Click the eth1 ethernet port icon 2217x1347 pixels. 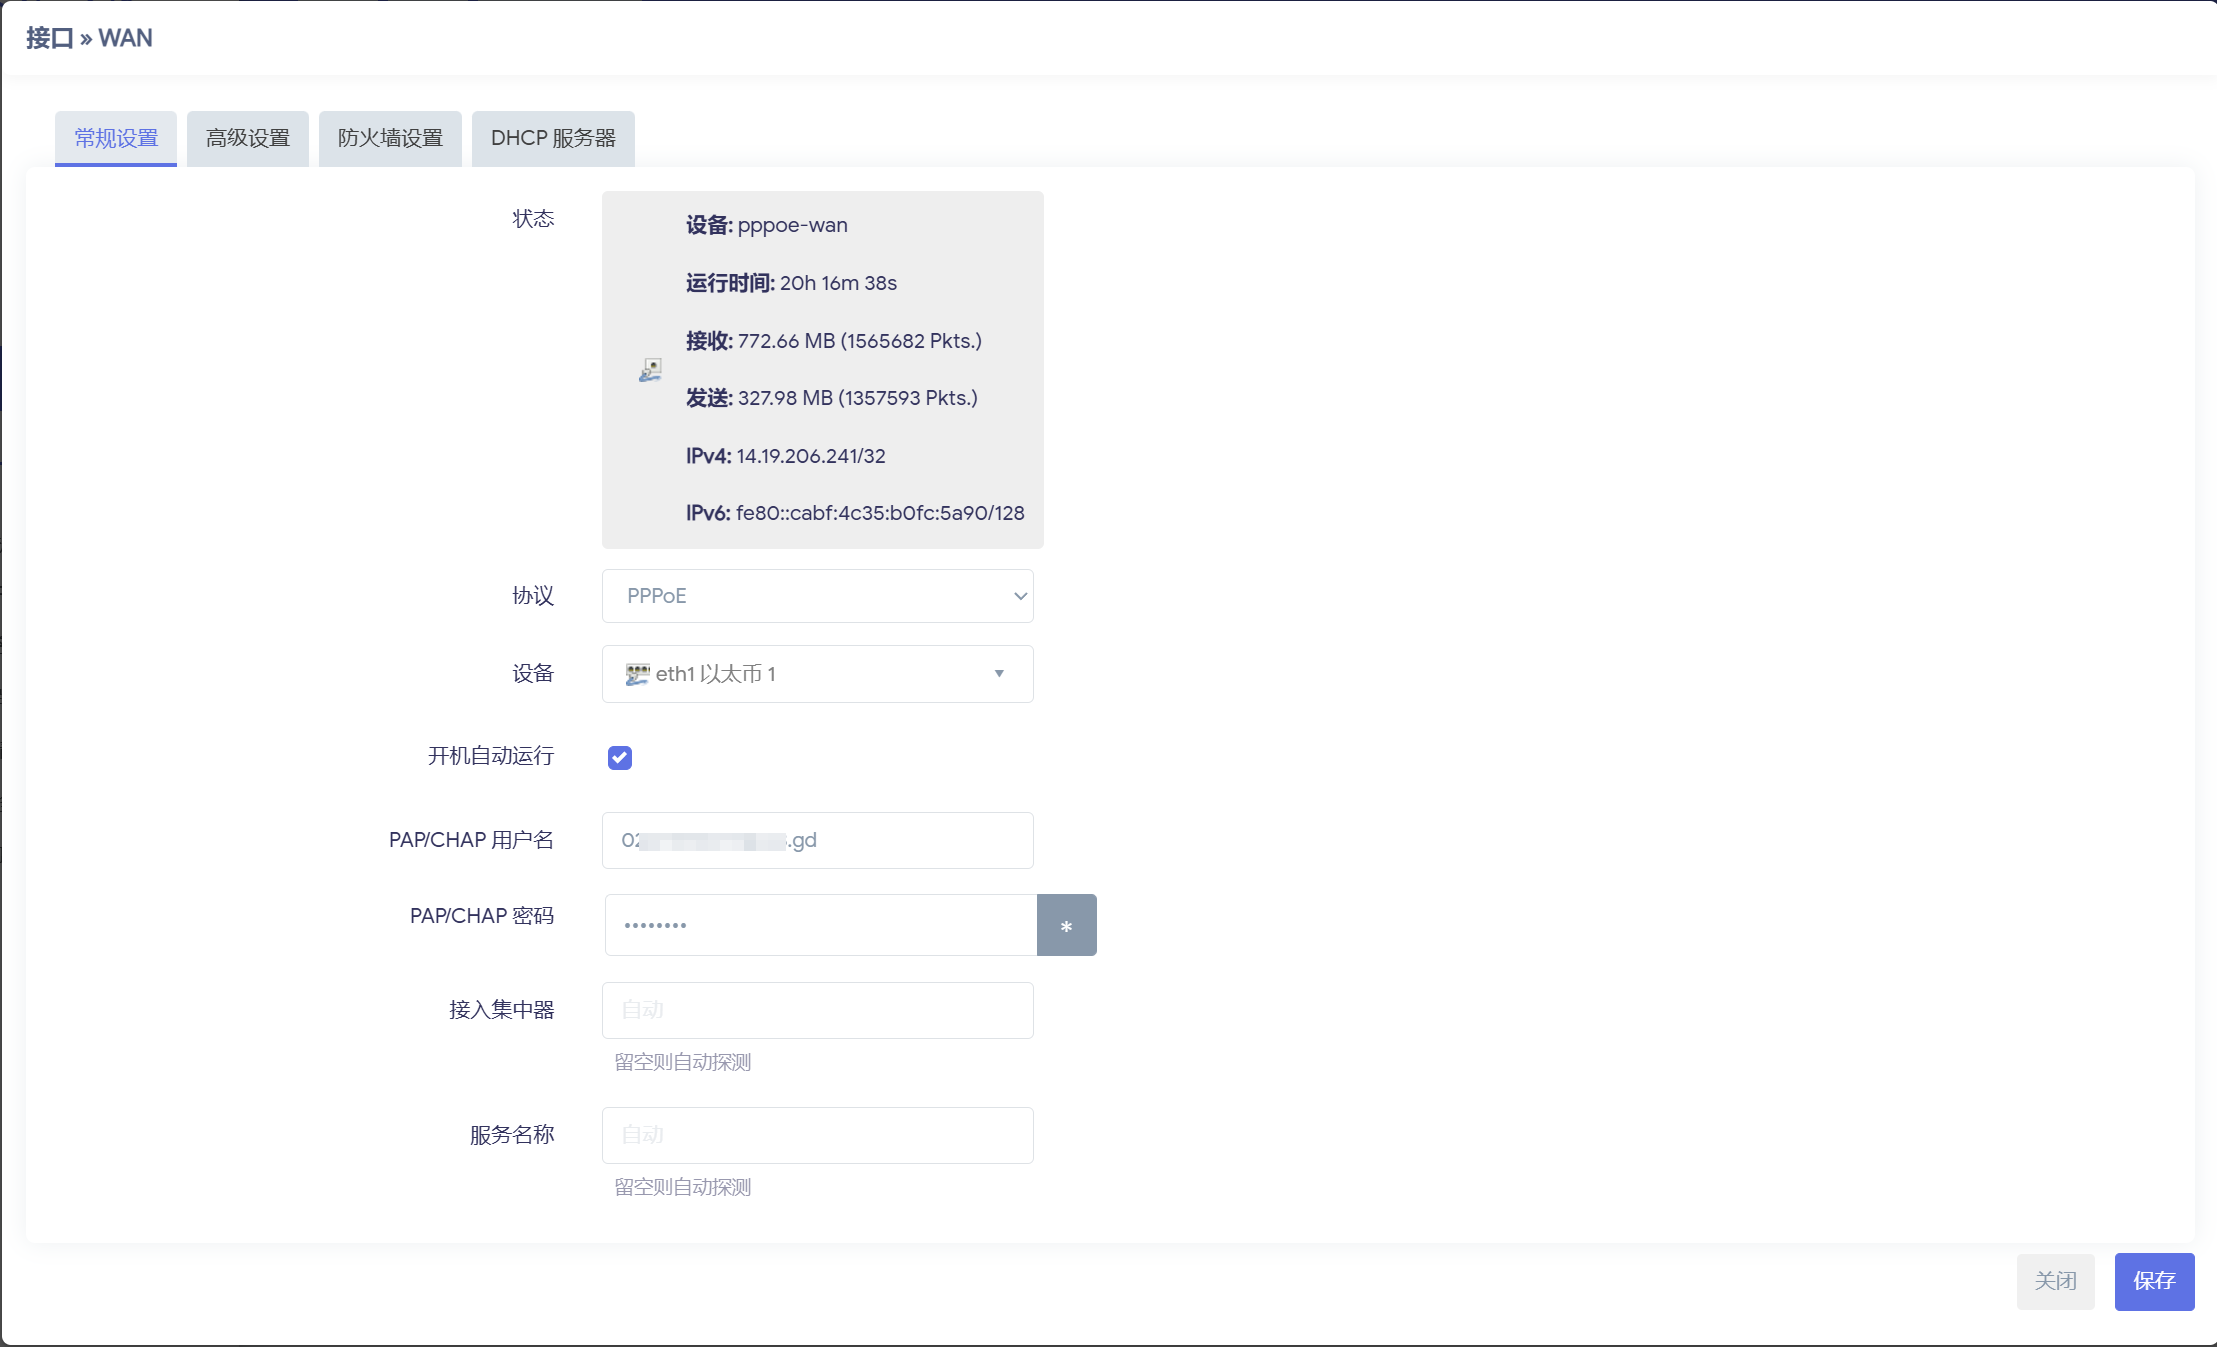(637, 674)
